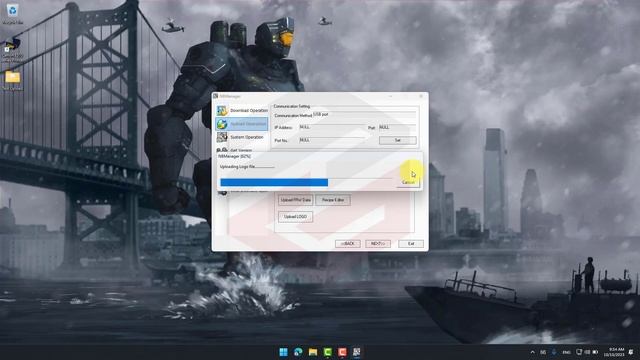Viewport: 640px width, 360px height.
Task: Open File Explorer from the taskbar
Action: 313,352
